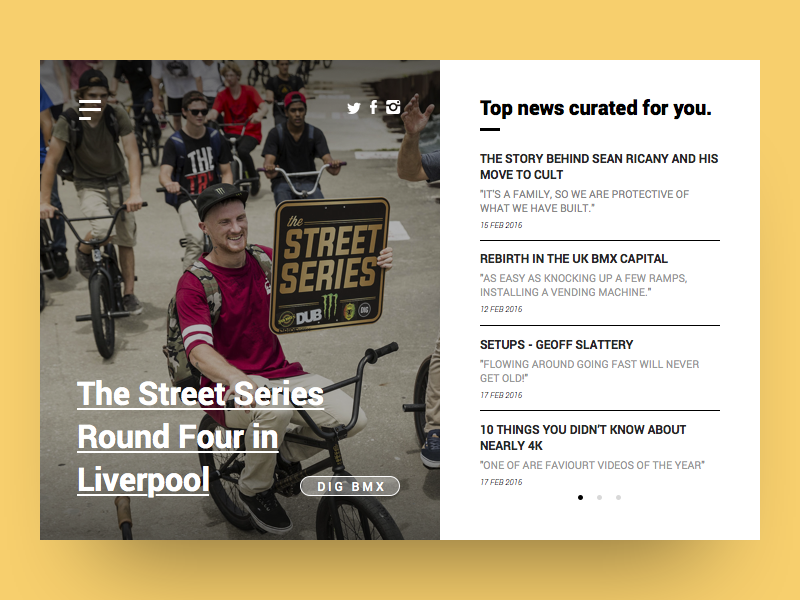Click the "Faviourt videos of the year" quote
800x600 pixels.
click(592, 465)
